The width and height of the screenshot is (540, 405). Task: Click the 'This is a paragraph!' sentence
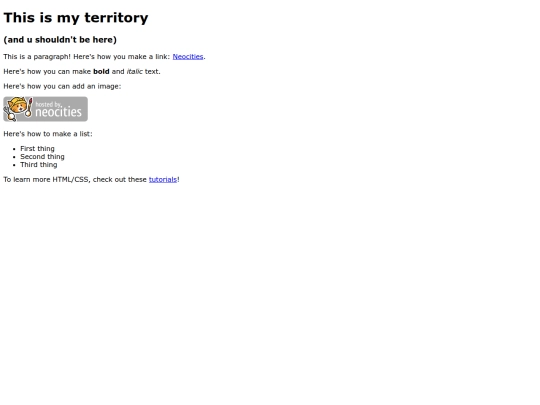[x=37, y=56]
